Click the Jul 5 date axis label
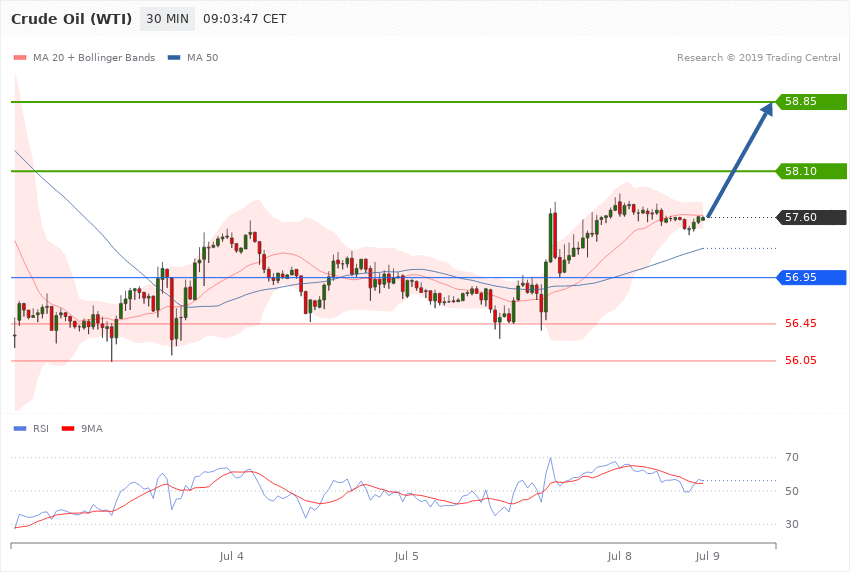The width and height of the screenshot is (850, 576). tap(407, 556)
